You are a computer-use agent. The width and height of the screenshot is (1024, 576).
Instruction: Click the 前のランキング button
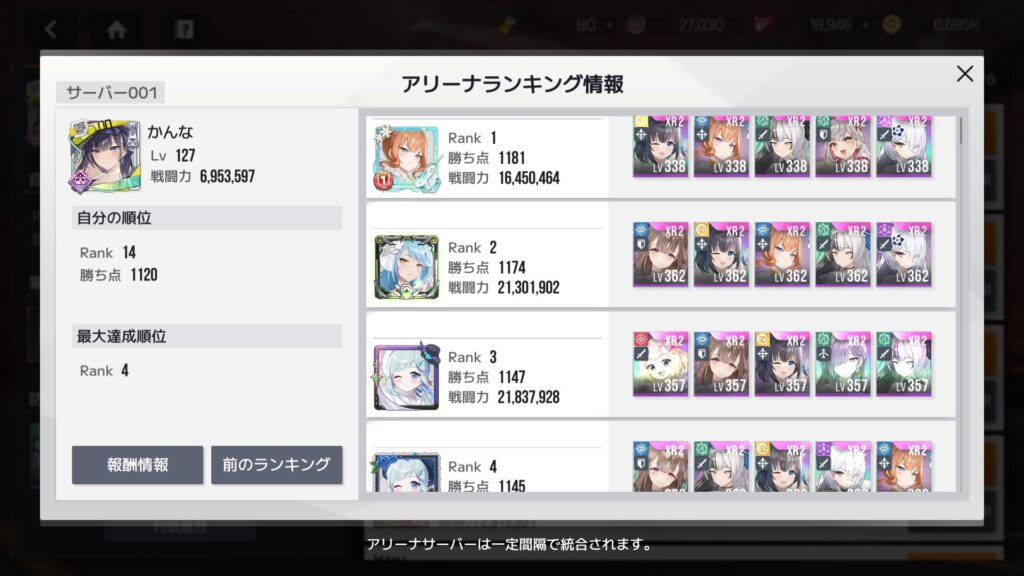[x=276, y=465]
